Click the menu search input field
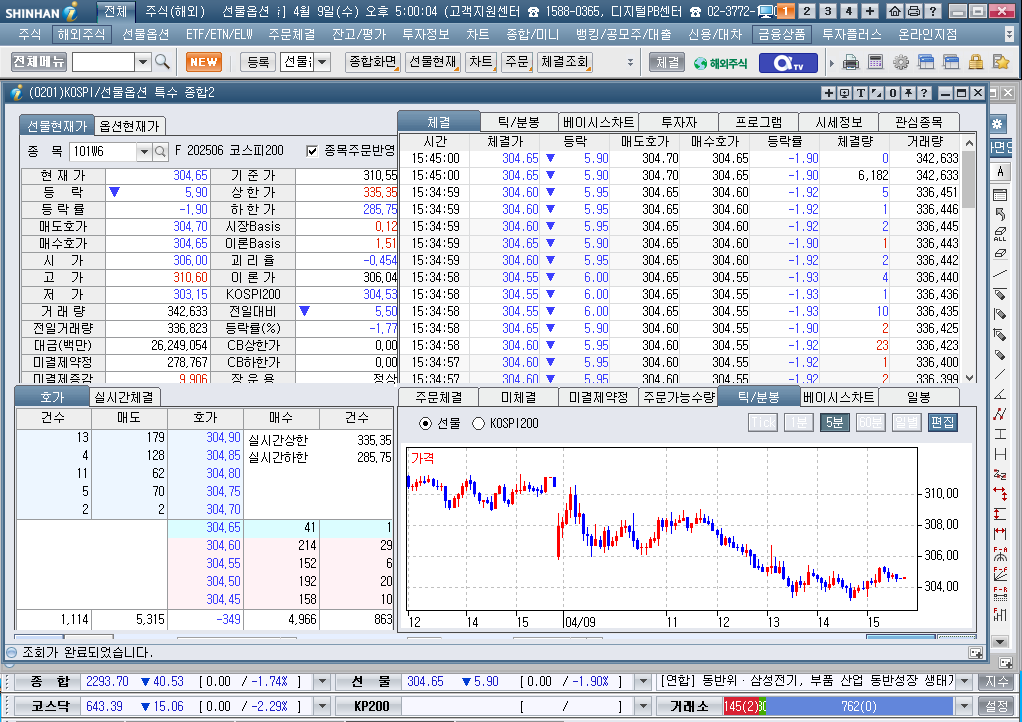Image resolution: width=1022 pixels, height=722 pixels. [103, 62]
